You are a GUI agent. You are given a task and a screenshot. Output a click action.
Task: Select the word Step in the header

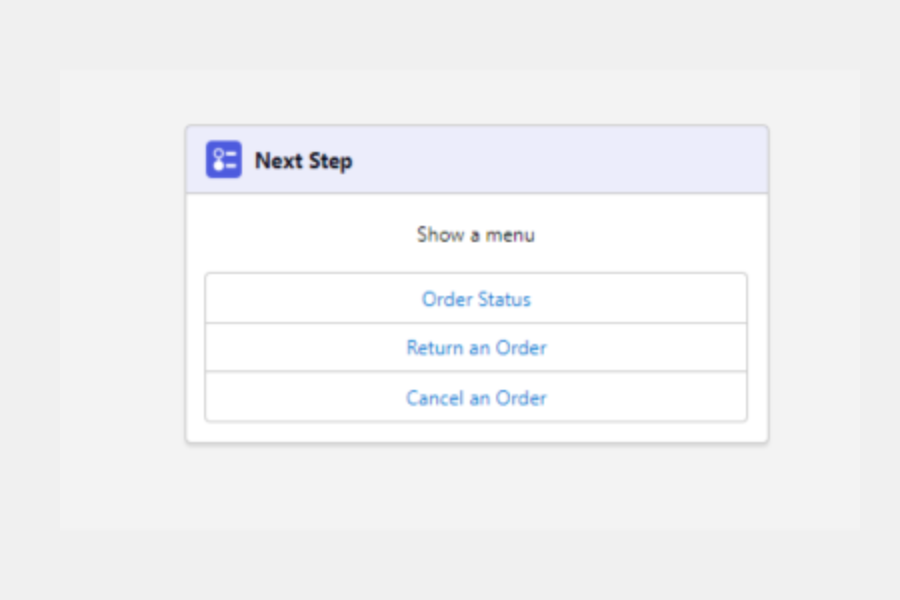[x=330, y=160]
